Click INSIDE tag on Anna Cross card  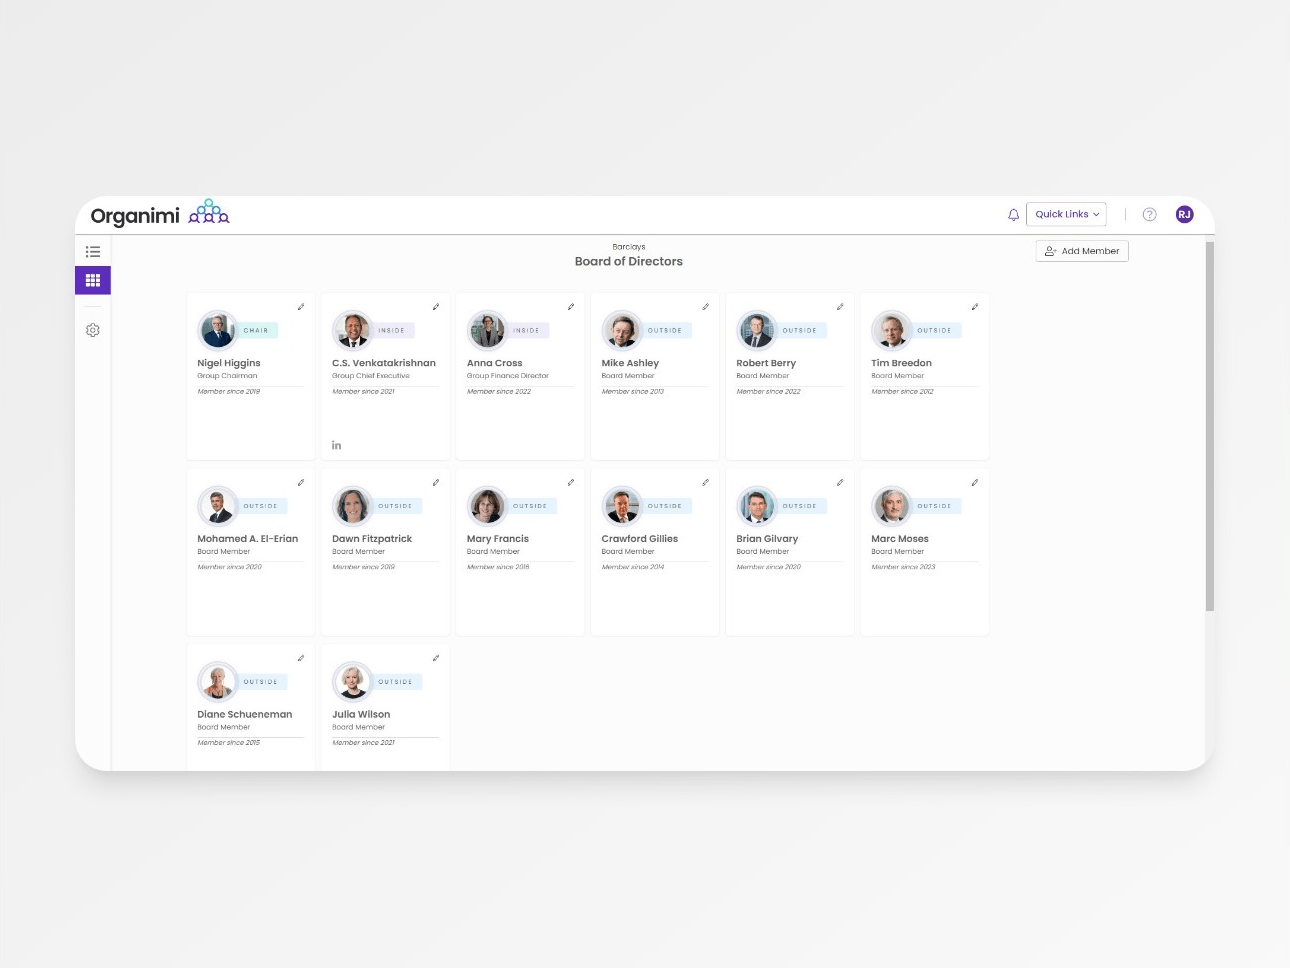click(x=527, y=330)
